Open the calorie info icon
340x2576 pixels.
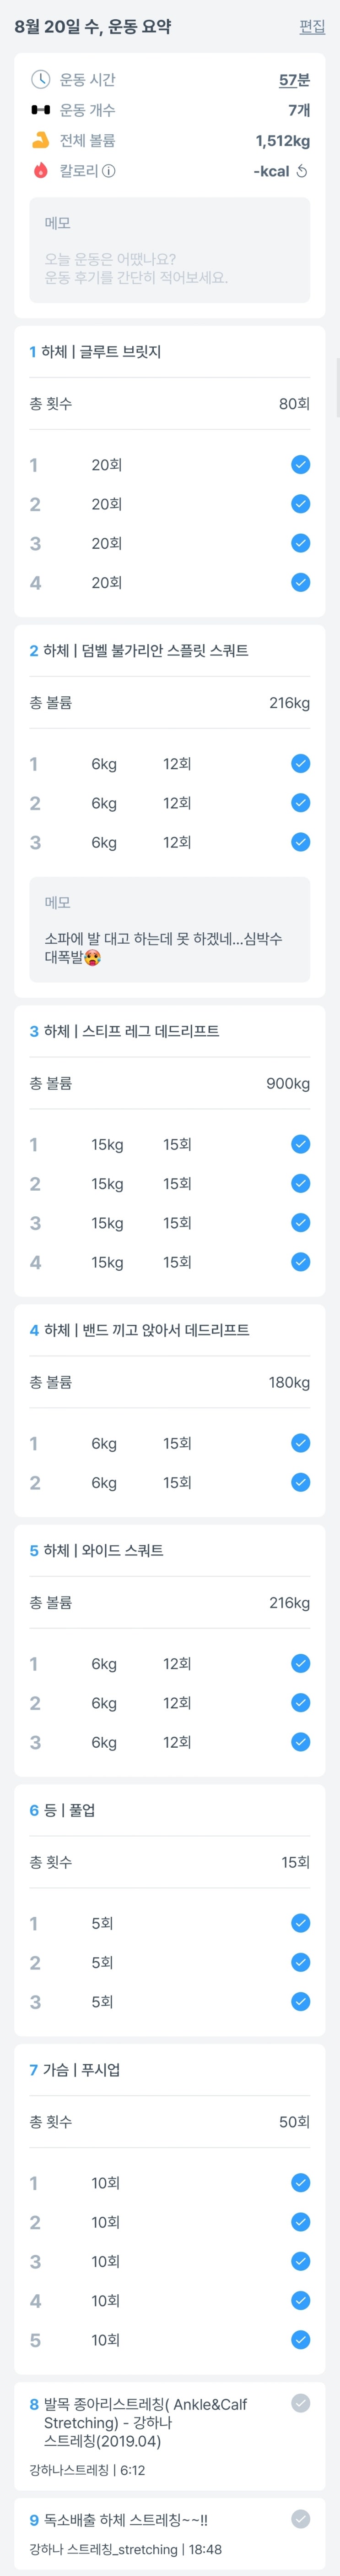[109, 171]
